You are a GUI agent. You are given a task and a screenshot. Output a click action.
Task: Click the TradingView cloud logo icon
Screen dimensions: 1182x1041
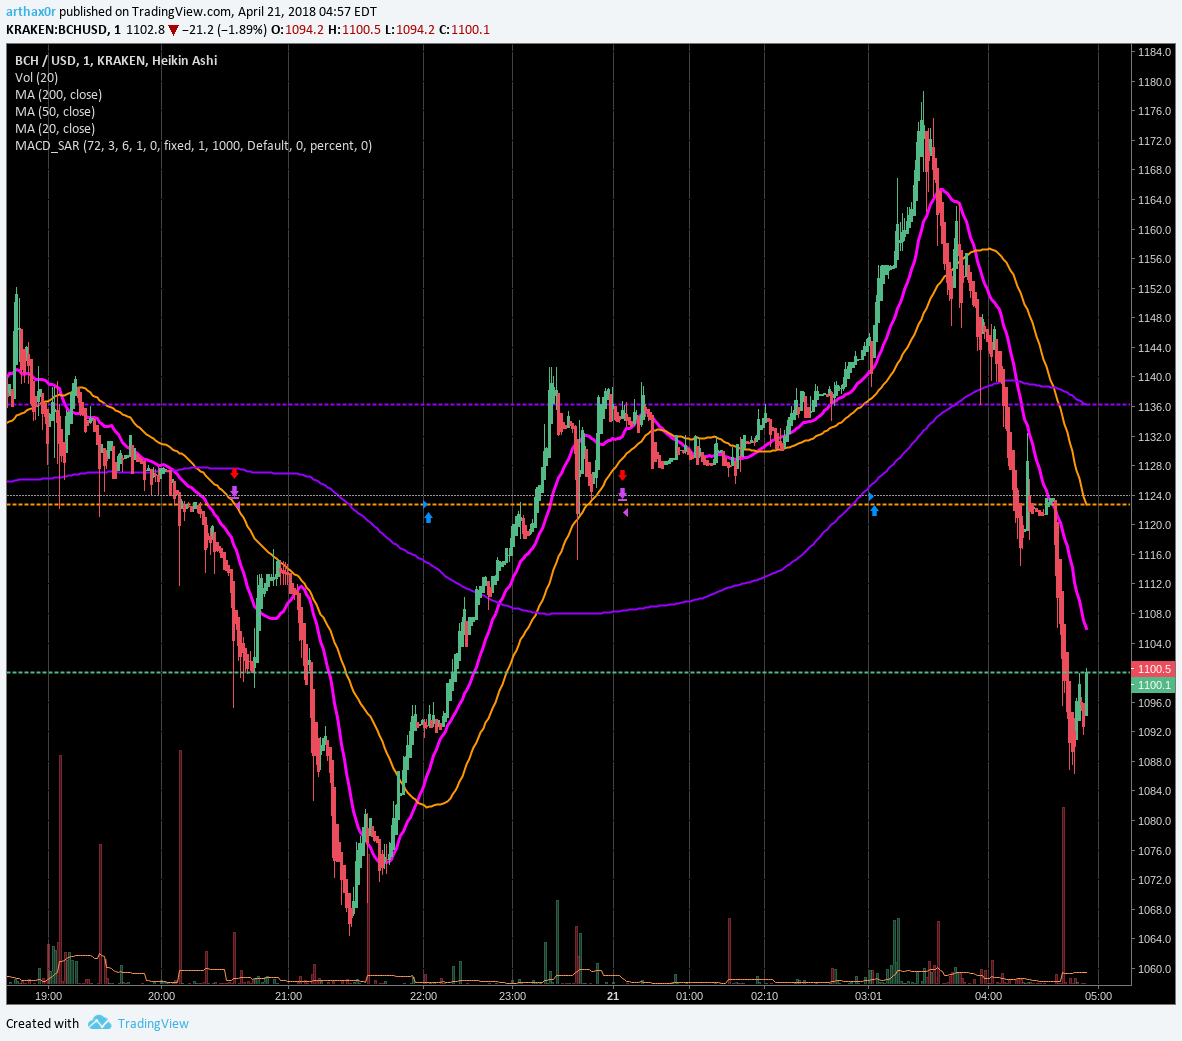pyautogui.click(x=100, y=1023)
